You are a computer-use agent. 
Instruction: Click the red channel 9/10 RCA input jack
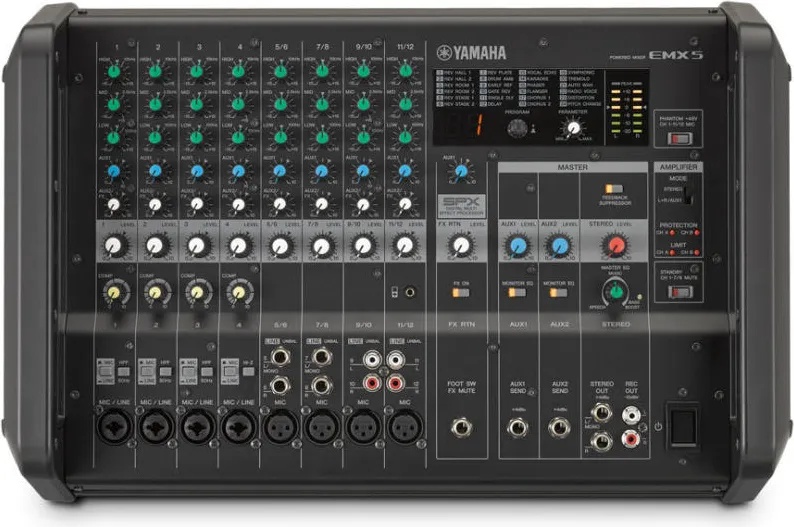pos(372,383)
